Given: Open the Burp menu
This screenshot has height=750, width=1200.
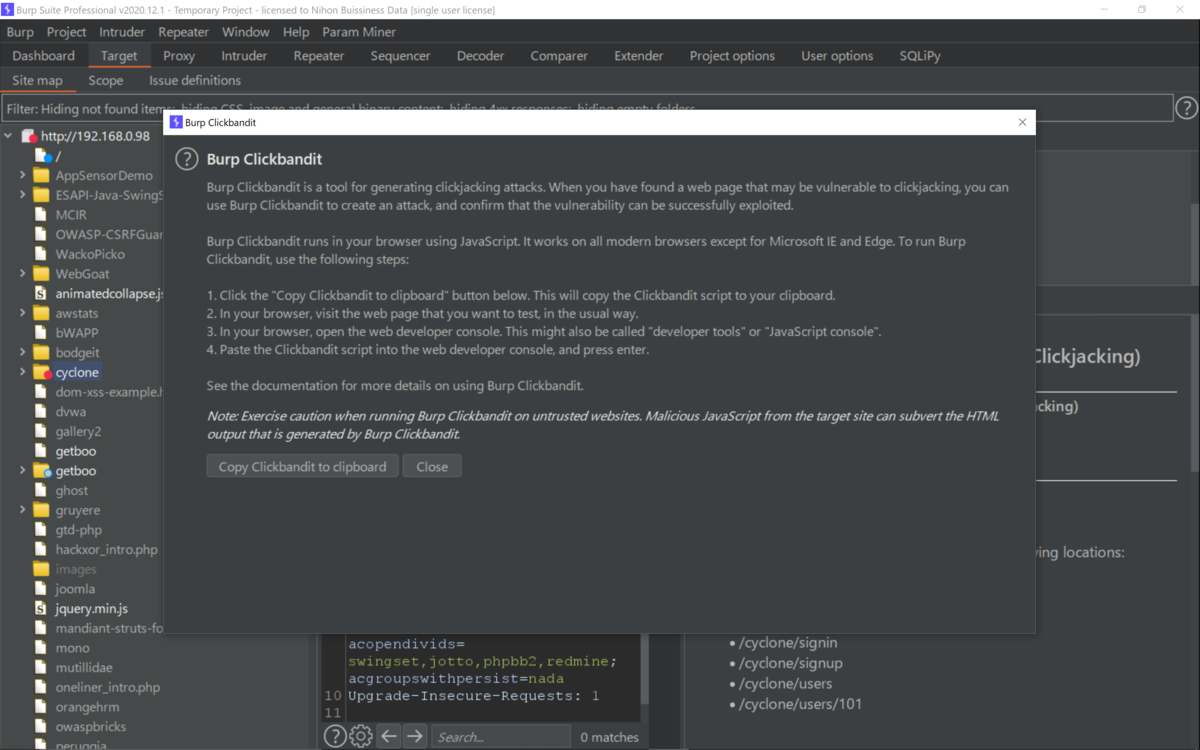Looking at the screenshot, I should click(20, 32).
